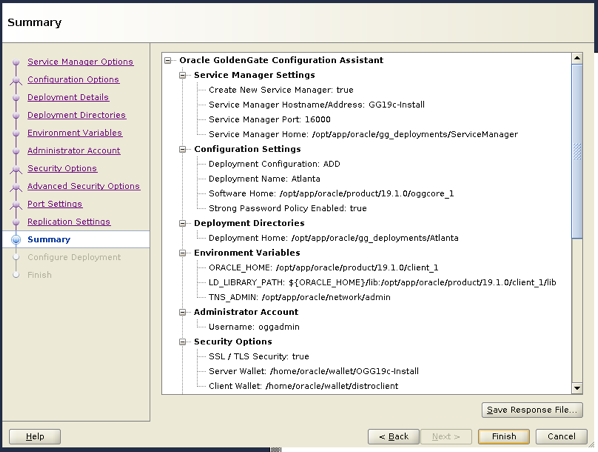Go to the Port Settings step

(55, 204)
